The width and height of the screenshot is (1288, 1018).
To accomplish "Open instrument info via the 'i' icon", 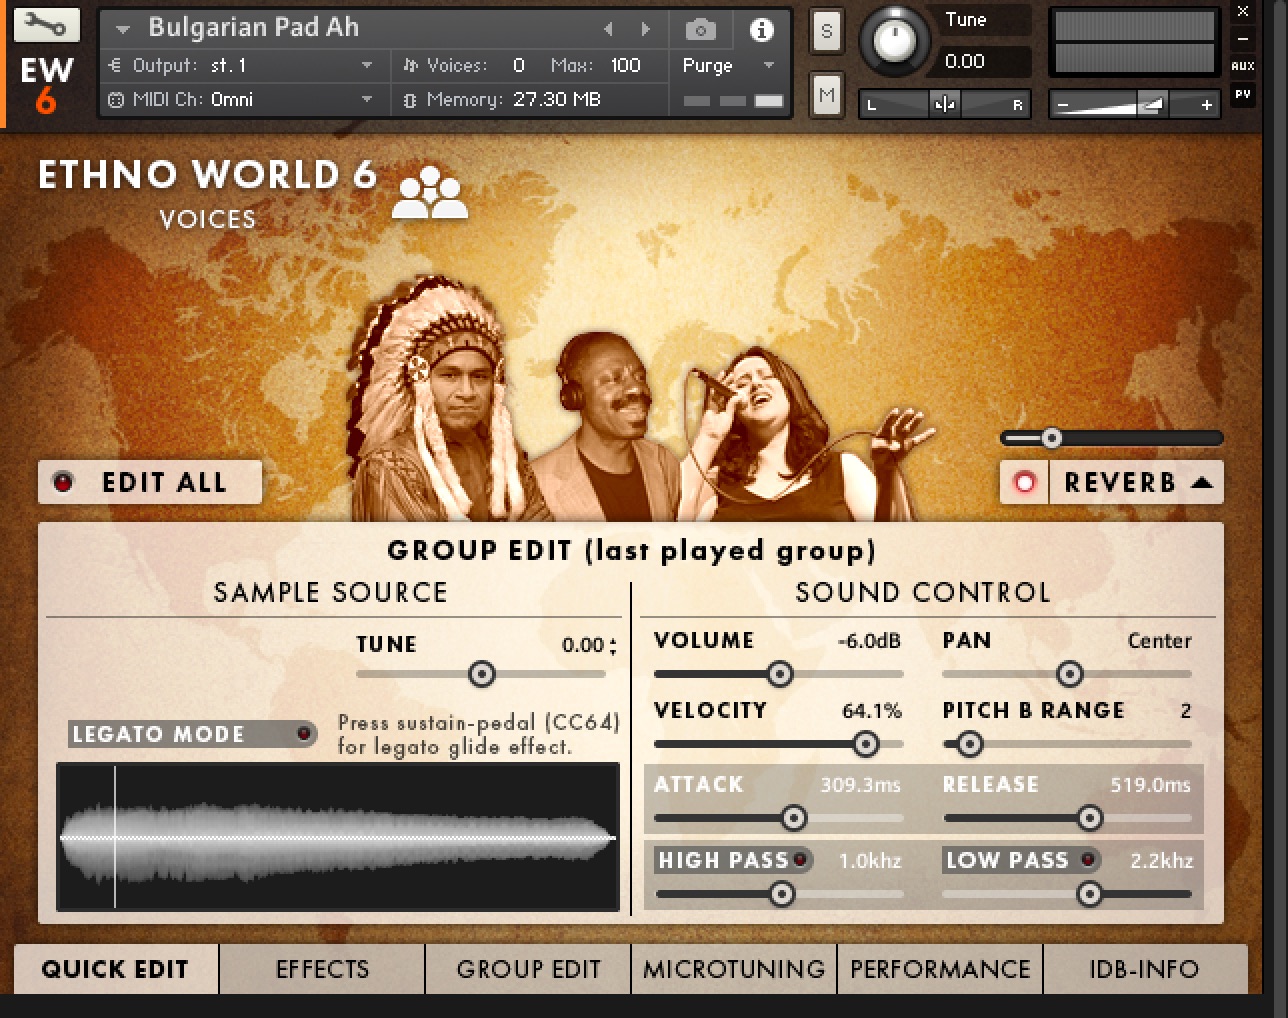I will click(762, 30).
